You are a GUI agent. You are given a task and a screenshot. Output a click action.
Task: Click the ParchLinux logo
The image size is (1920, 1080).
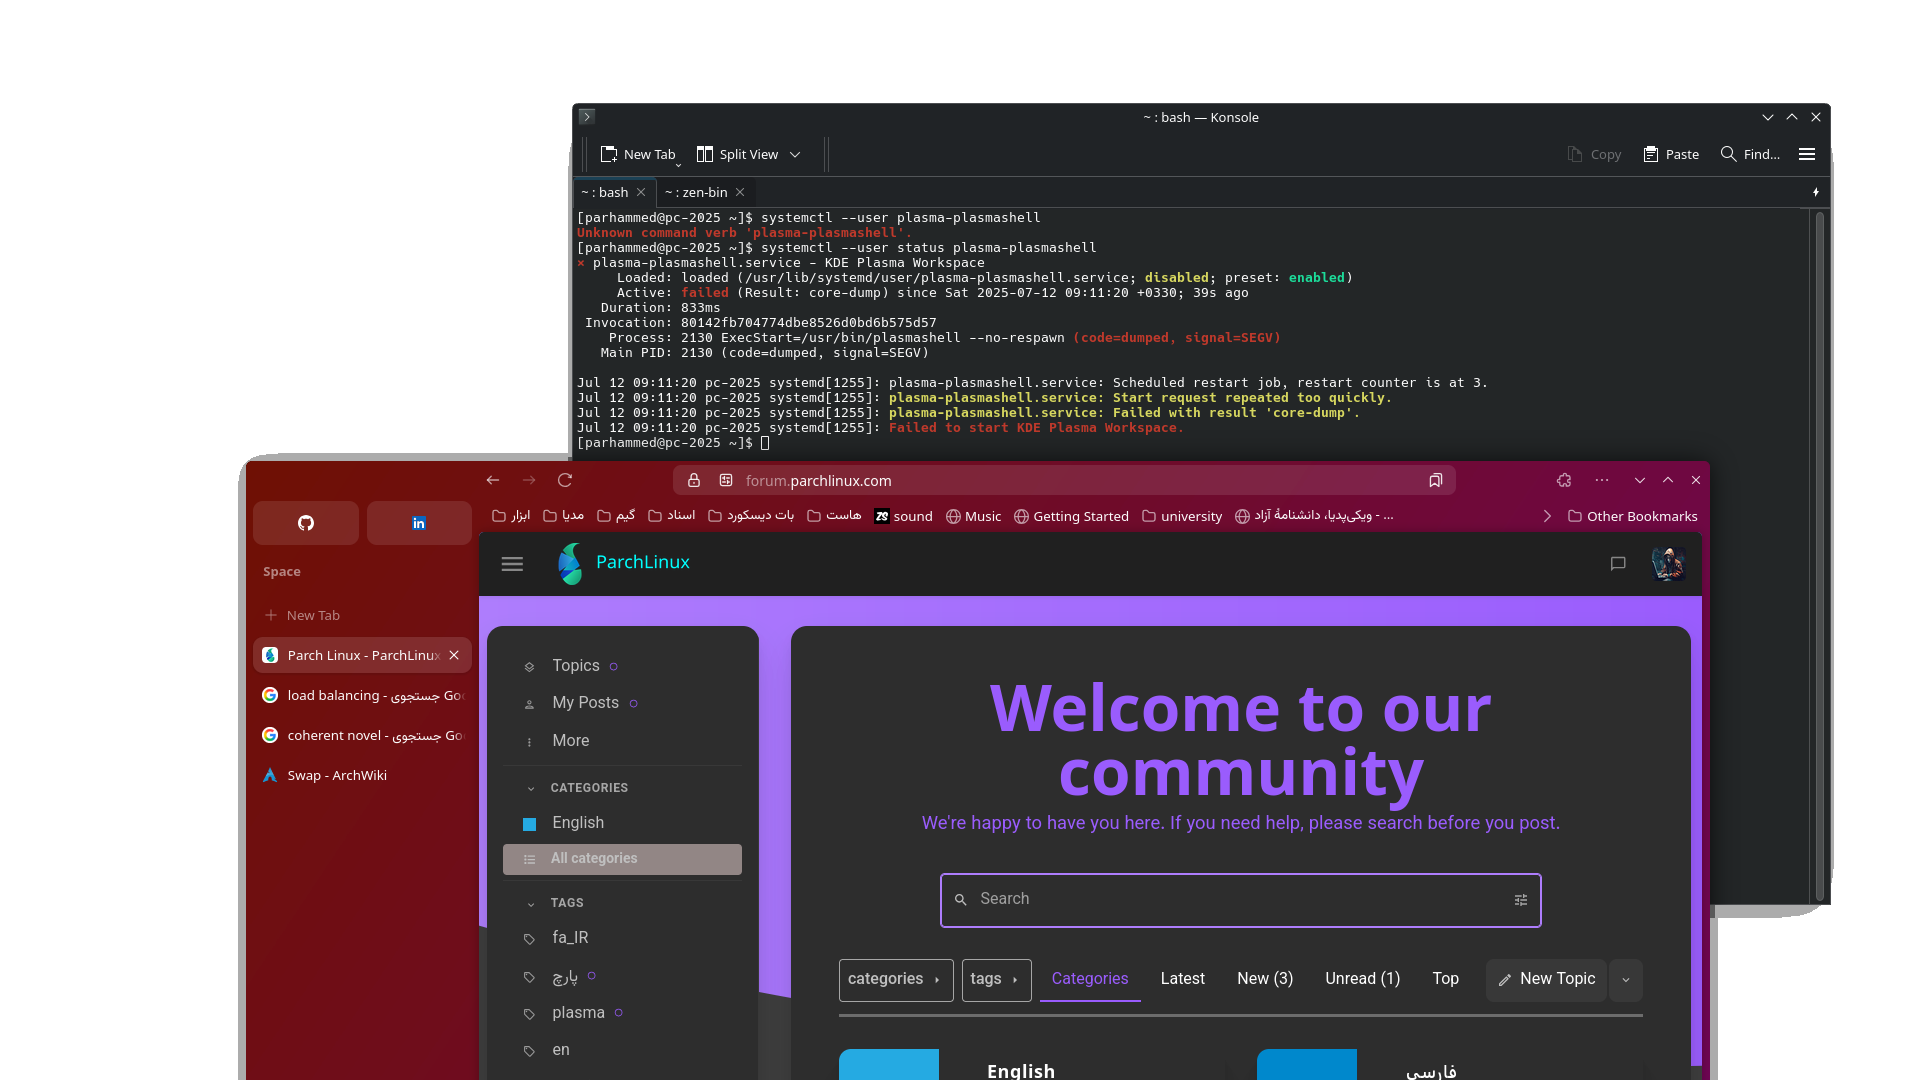coord(624,563)
